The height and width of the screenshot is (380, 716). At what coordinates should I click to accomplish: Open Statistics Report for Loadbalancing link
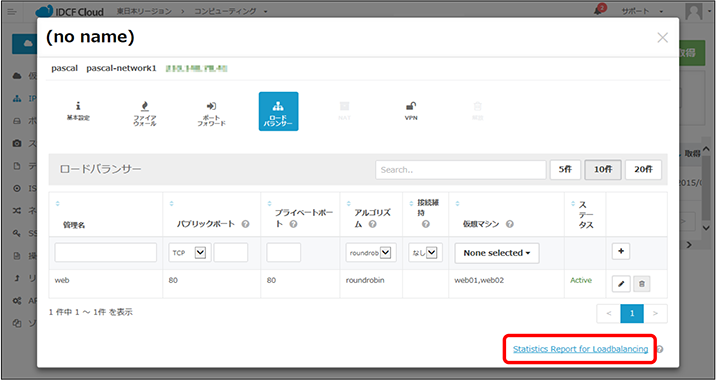click(x=580, y=349)
